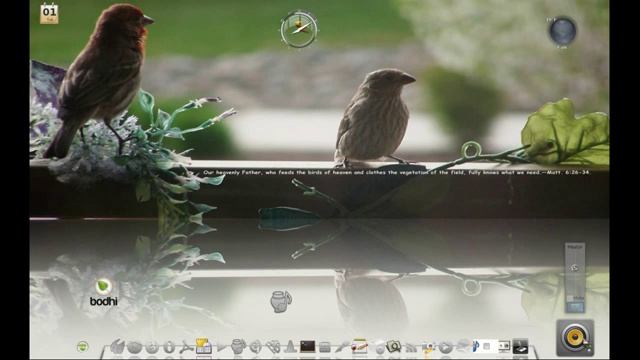Open the notepad with pencil dock icon
640x360 pixels.
[360, 347]
